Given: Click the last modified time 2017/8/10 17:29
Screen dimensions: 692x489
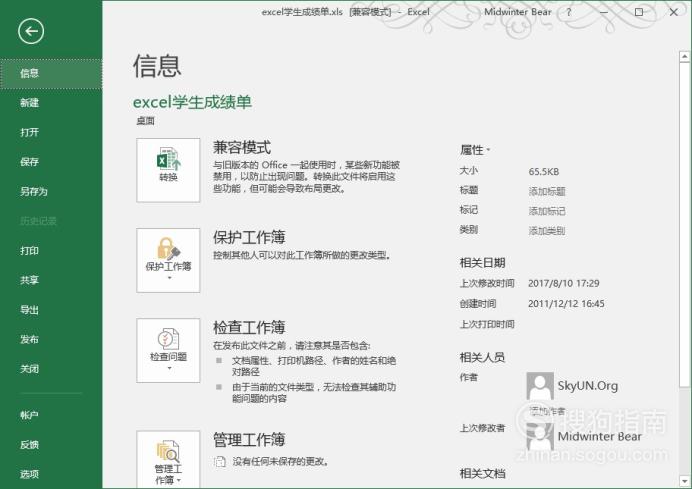Looking at the screenshot, I should pyautogui.click(x=564, y=283).
